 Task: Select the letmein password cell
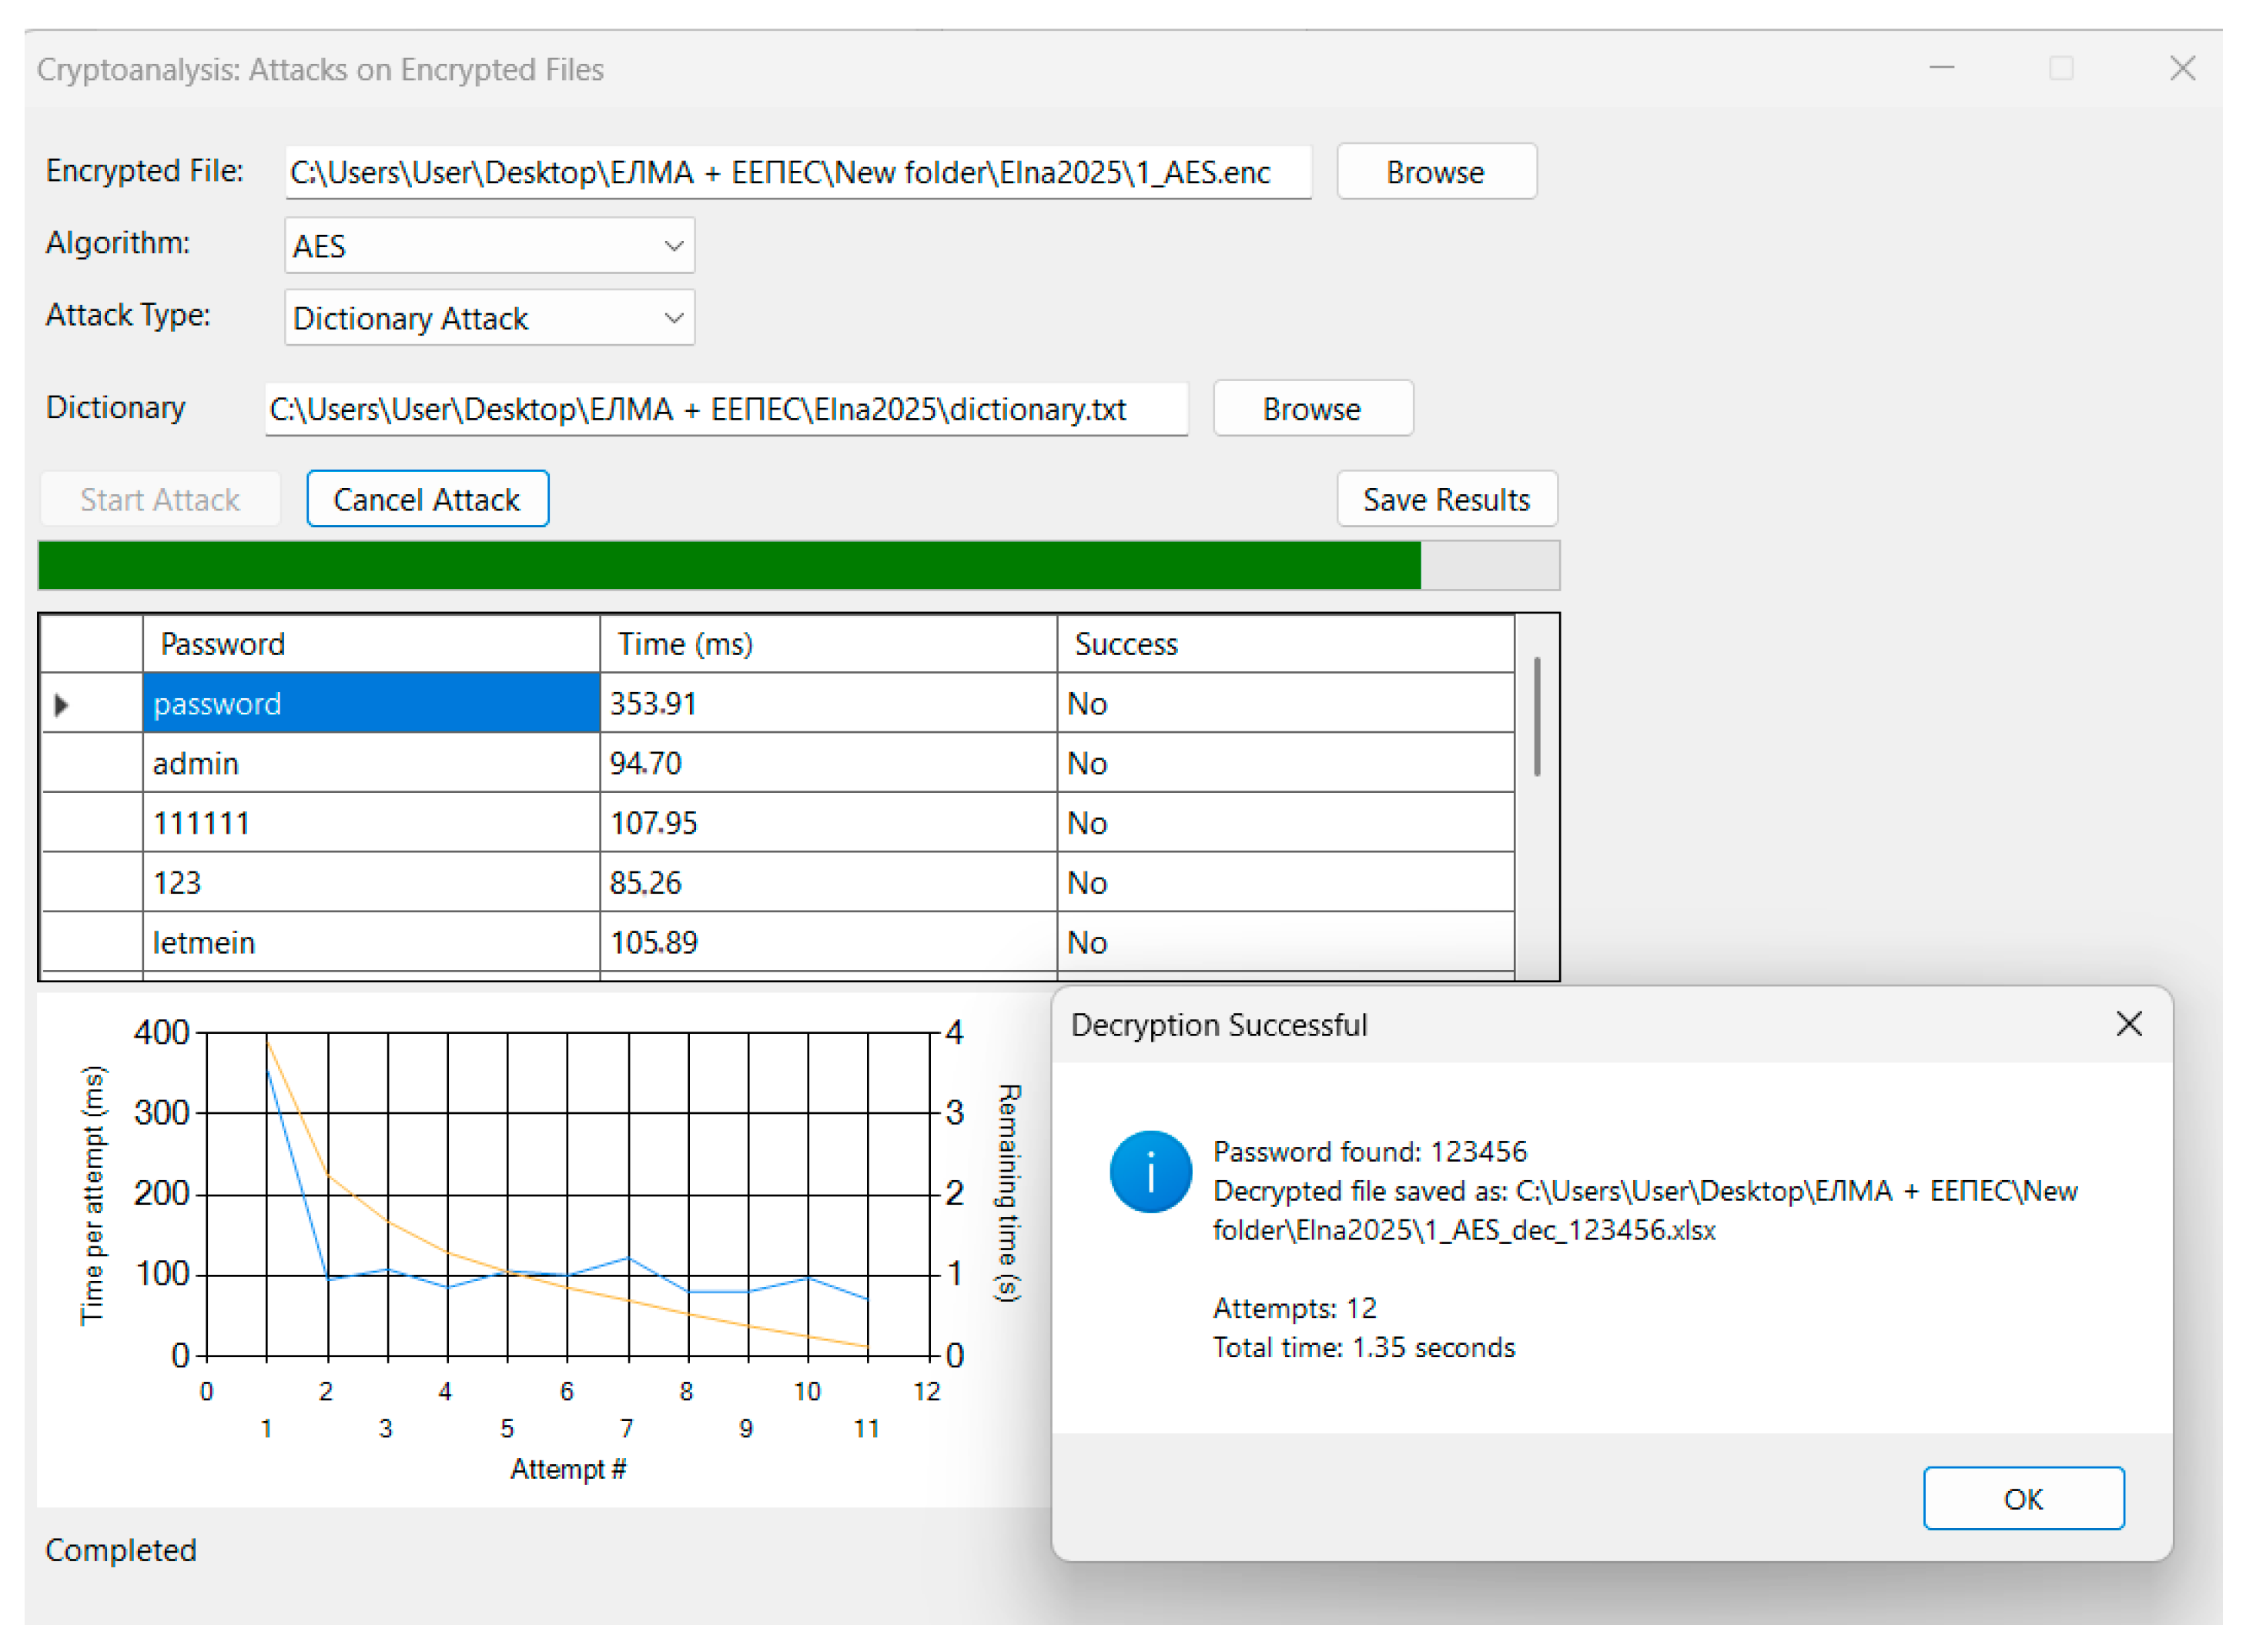370,942
